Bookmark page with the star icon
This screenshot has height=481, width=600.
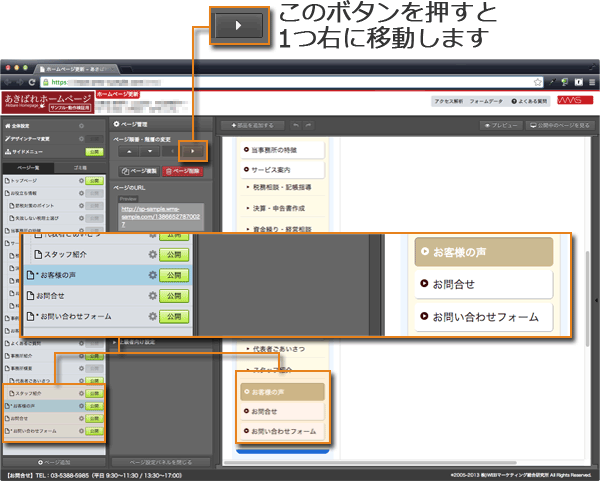pyautogui.click(x=537, y=81)
